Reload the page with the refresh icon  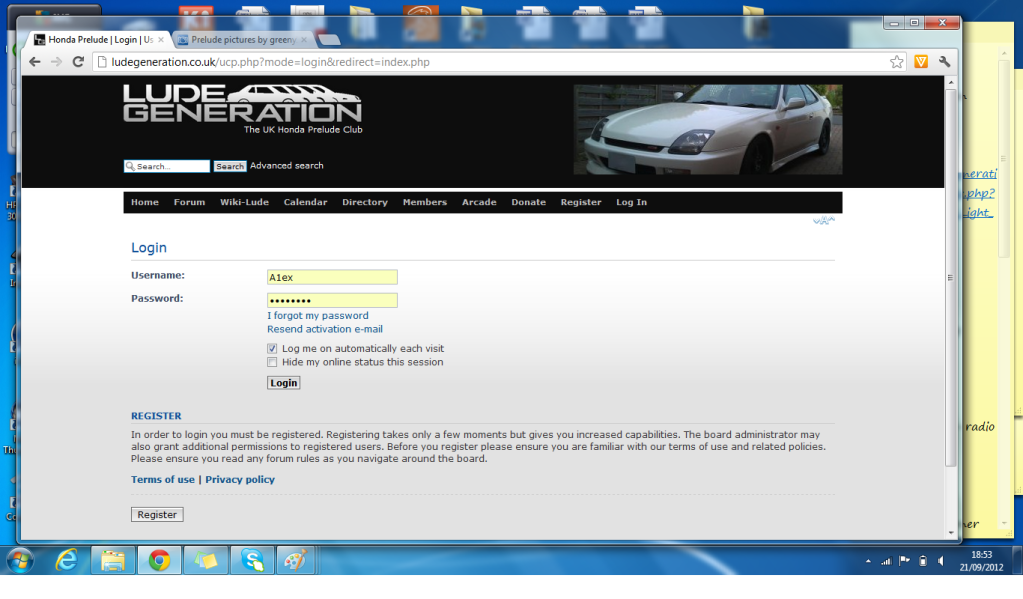pyautogui.click(x=78, y=62)
